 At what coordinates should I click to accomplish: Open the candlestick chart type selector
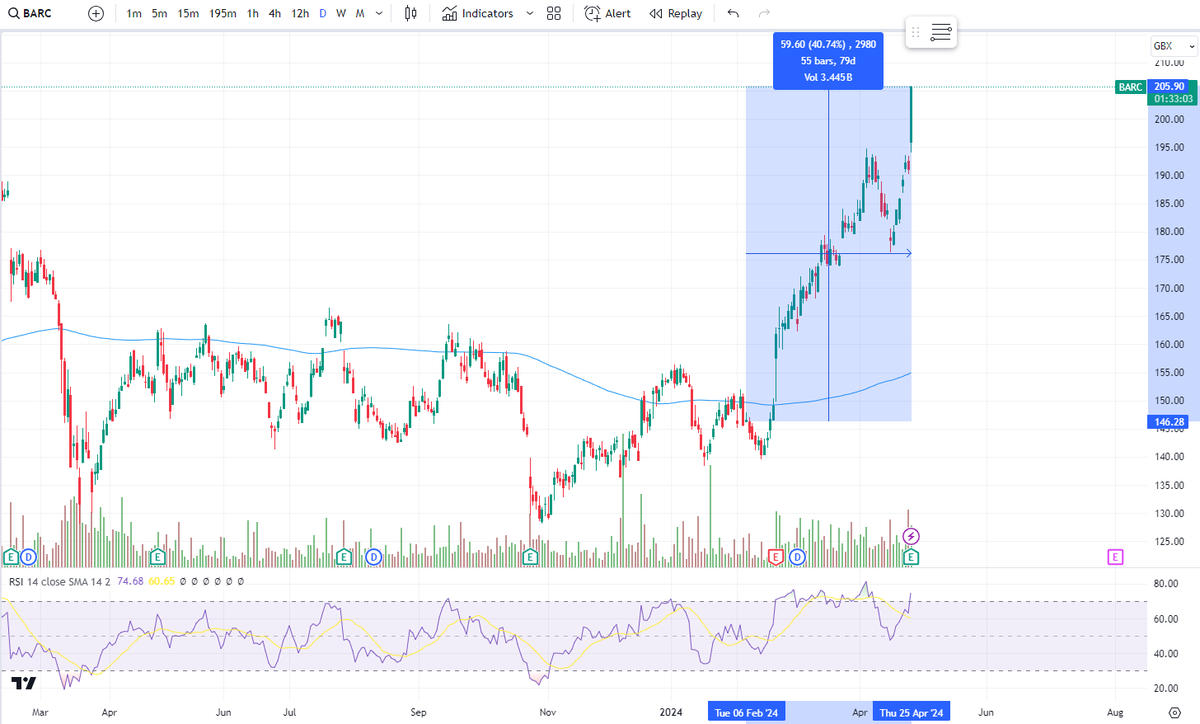click(x=411, y=14)
